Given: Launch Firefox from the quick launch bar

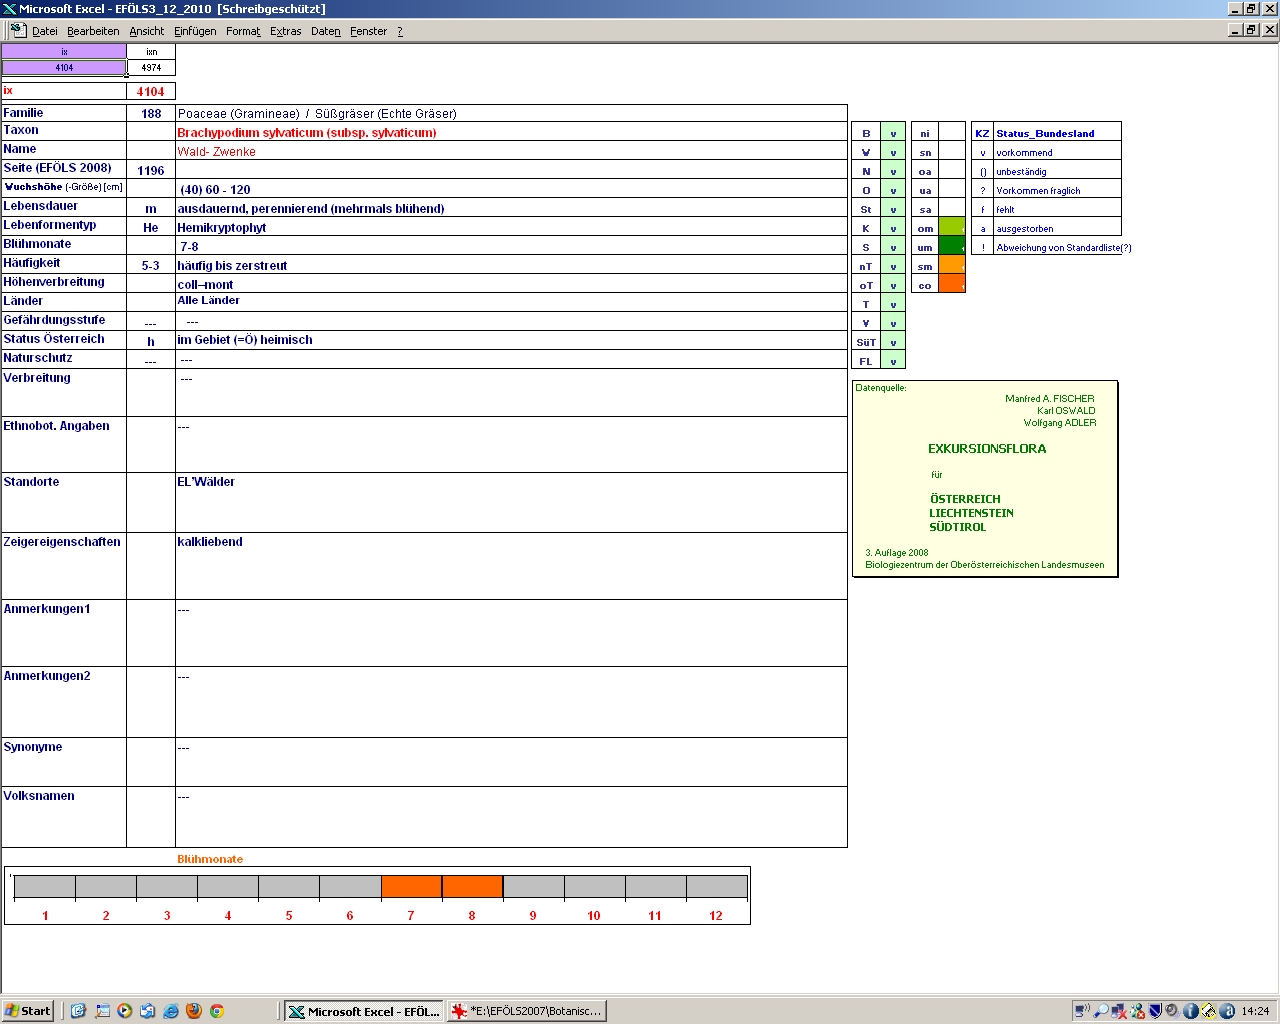Looking at the screenshot, I should point(194,1011).
